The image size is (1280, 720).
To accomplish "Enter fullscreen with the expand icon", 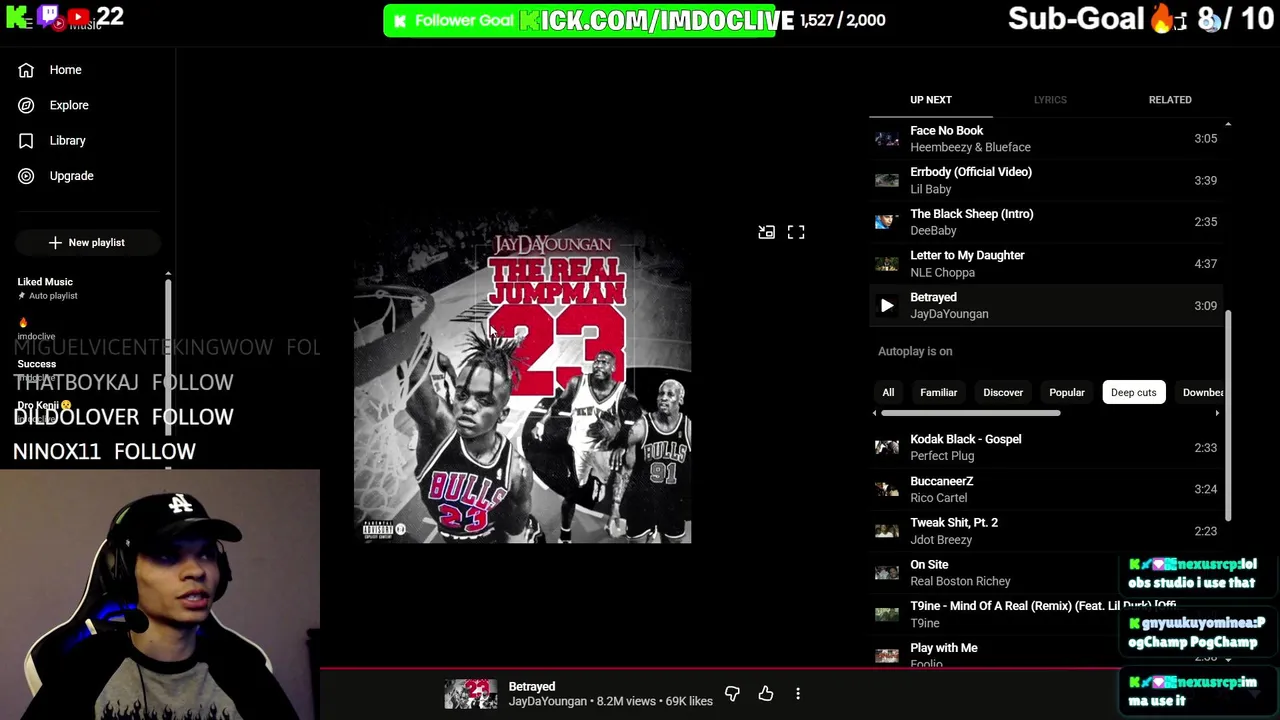I will click(x=796, y=232).
